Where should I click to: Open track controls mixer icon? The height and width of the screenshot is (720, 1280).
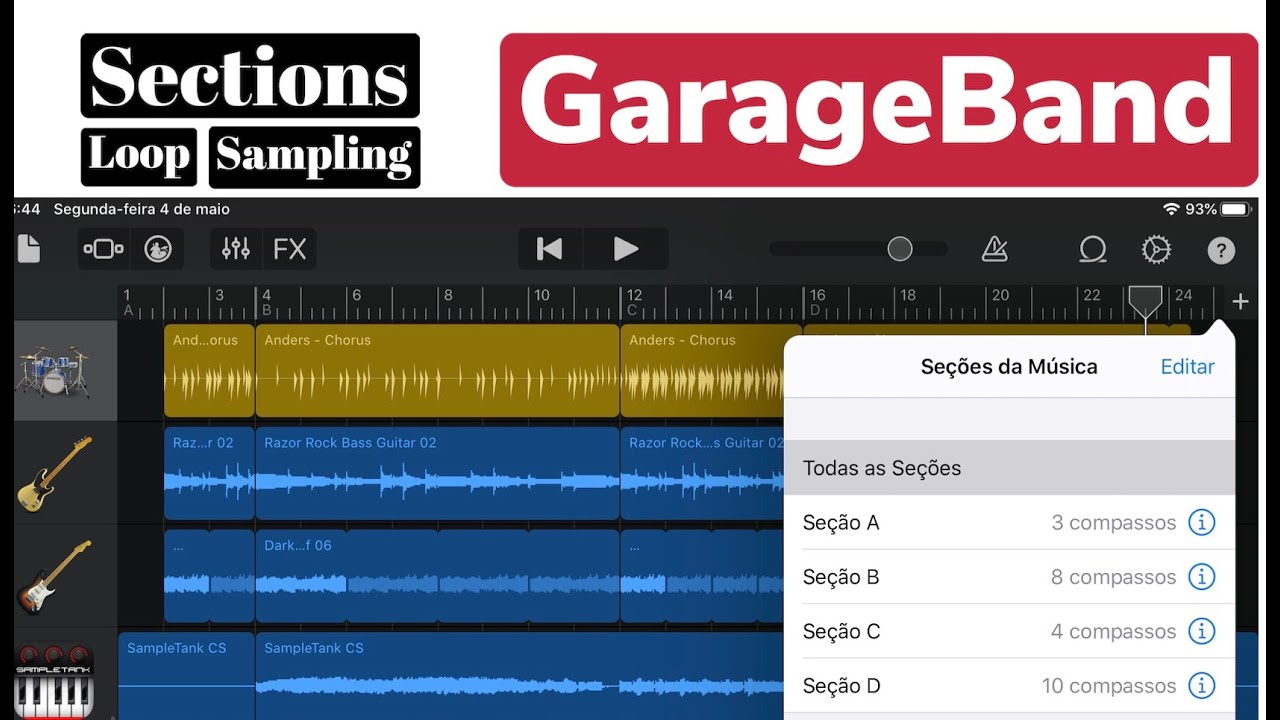point(236,249)
